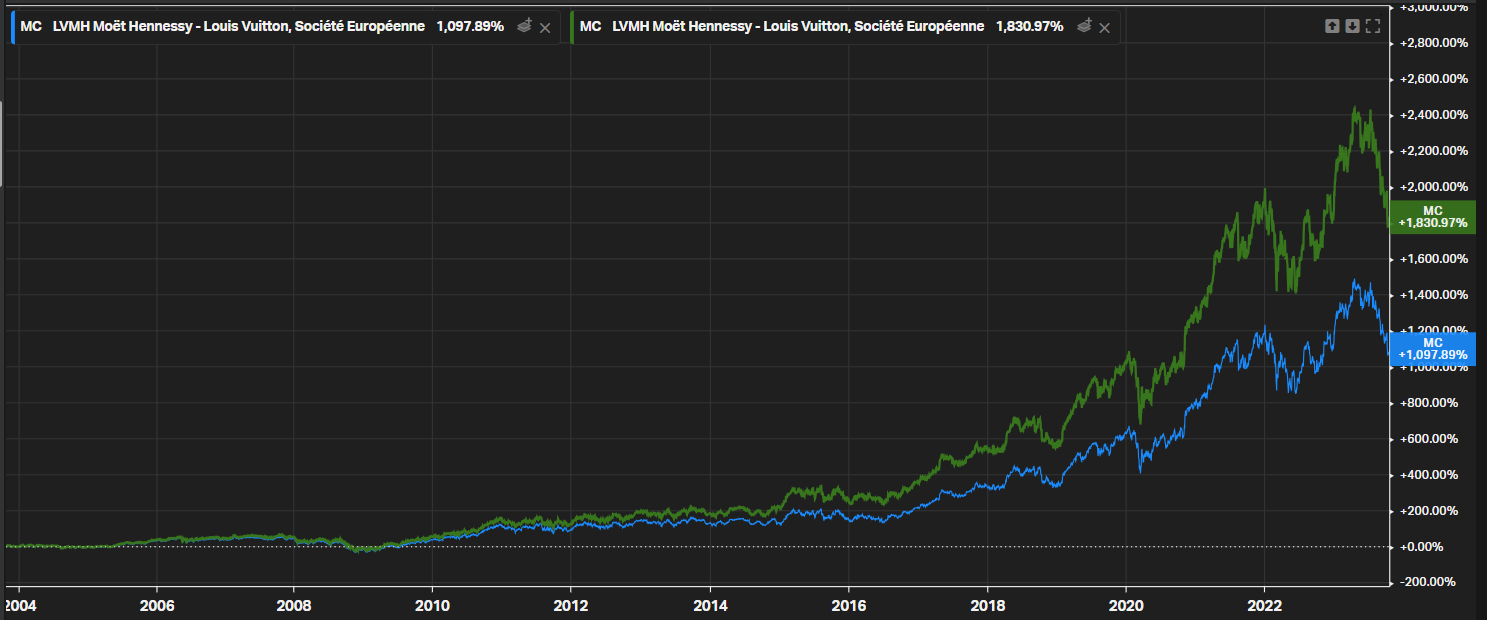Click the 2010 label on time axis
Screen dimensions: 1487x620
click(431, 605)
